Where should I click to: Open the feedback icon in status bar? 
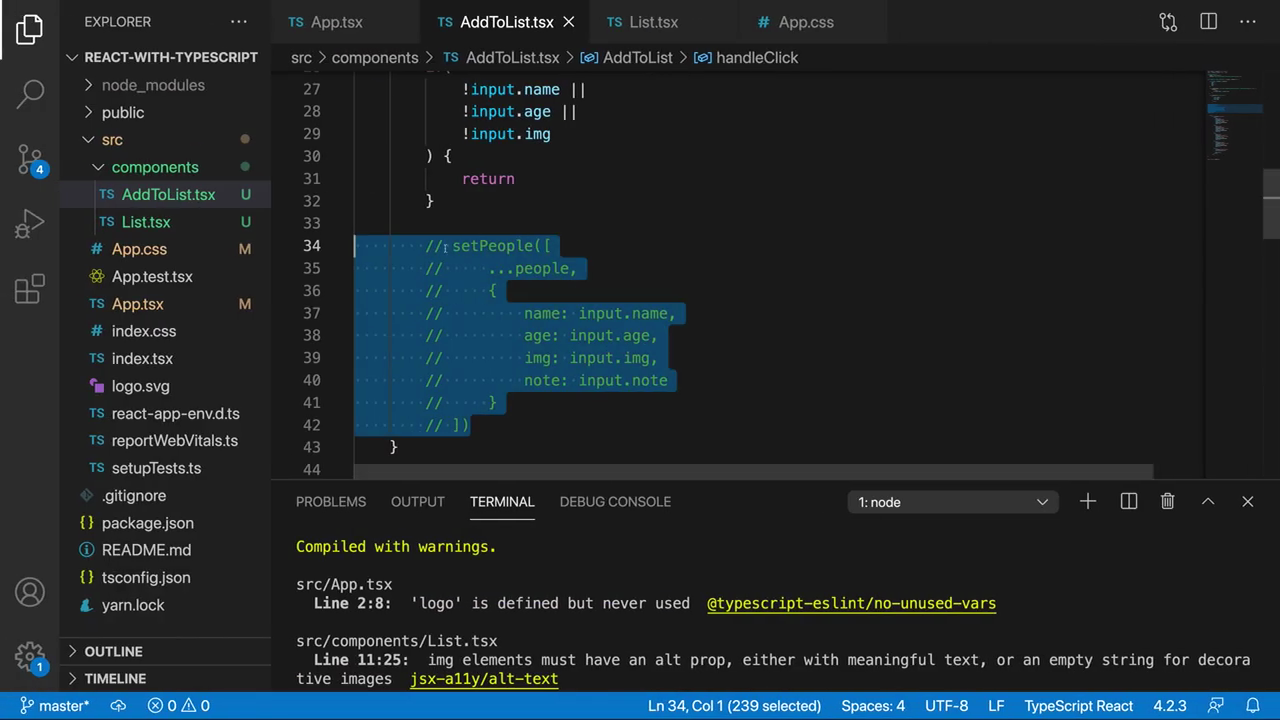coord(1216,706)
